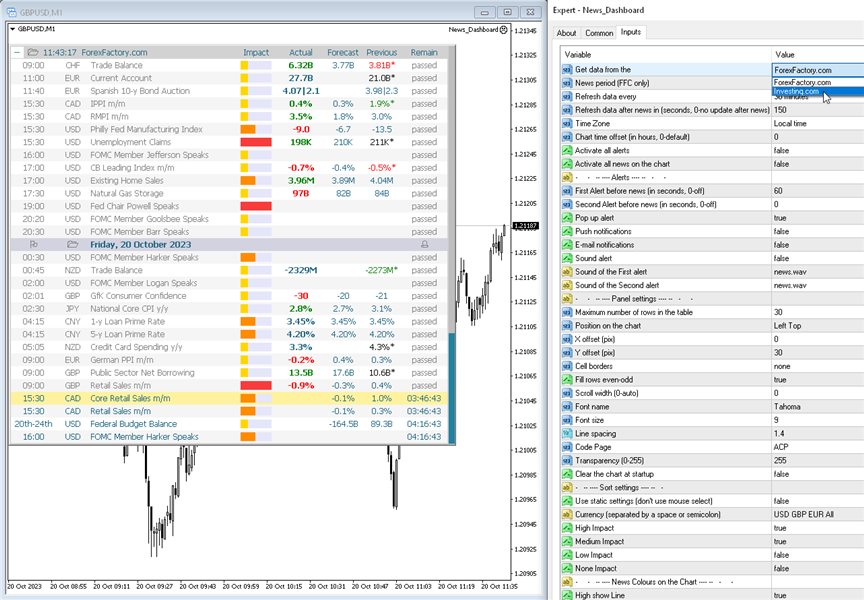Viewport: 864px width, 600px height.
Task: Select the 'Position on the chart' value Left Top
Action: 787,326
